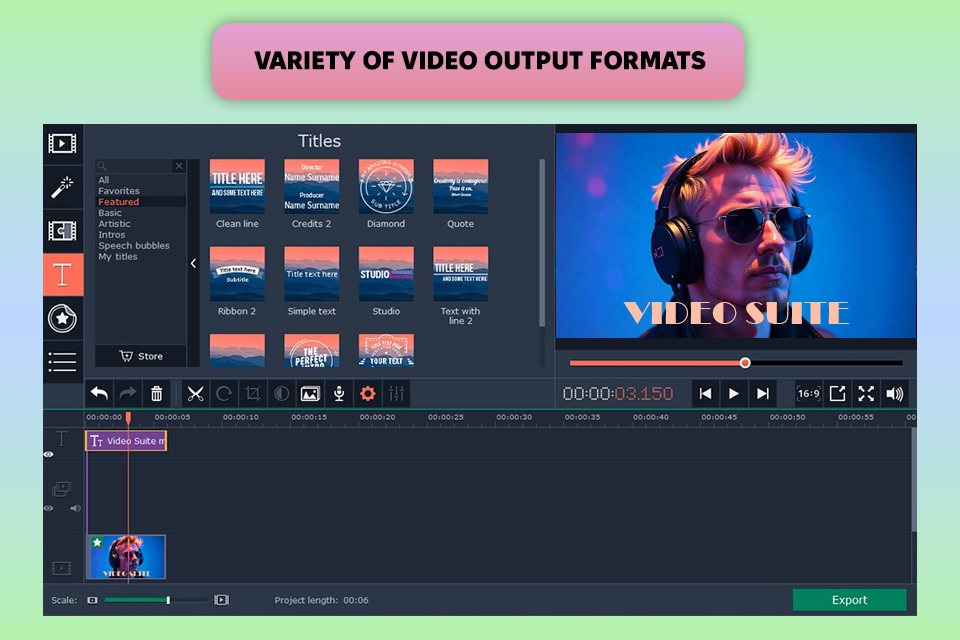Open the Store button
The width and height of the screenshot is (960, 640).
click(x=141, y=356)
